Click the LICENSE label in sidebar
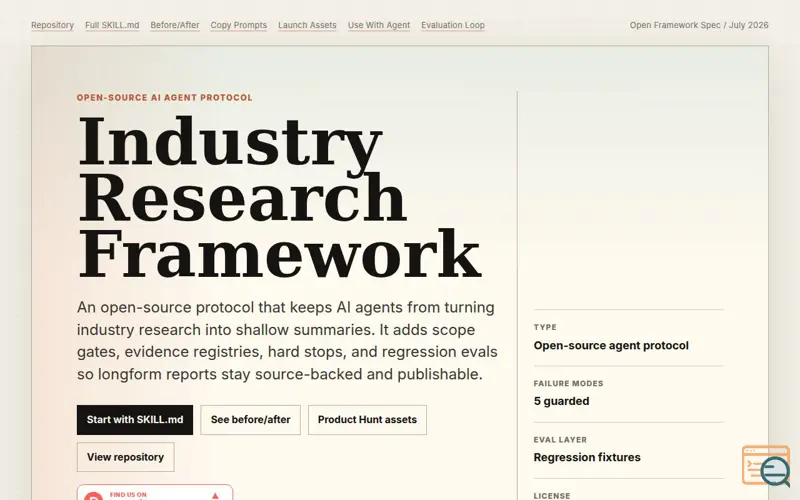Screen dimensions: 800x500 [552, 496]
